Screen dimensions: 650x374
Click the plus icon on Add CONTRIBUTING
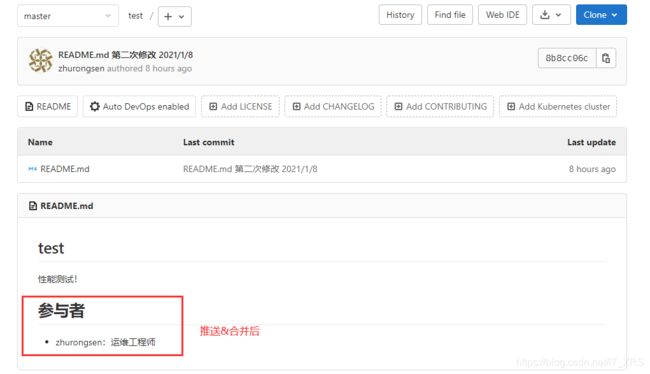[398, 107]
